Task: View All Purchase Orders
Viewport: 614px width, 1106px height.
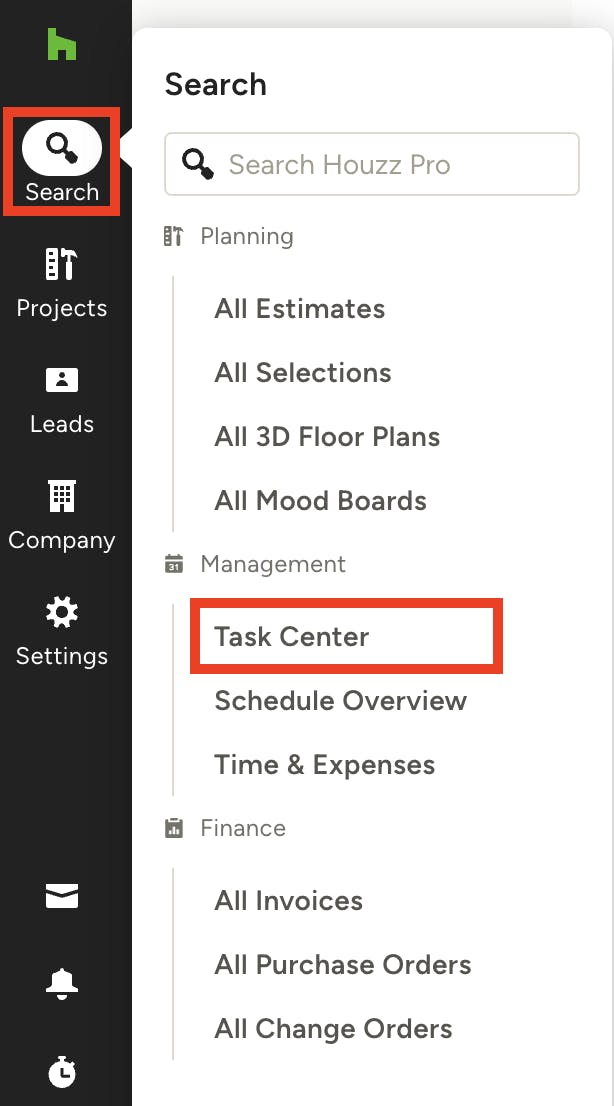Action: pyautogui.click(x=343, y=964)
